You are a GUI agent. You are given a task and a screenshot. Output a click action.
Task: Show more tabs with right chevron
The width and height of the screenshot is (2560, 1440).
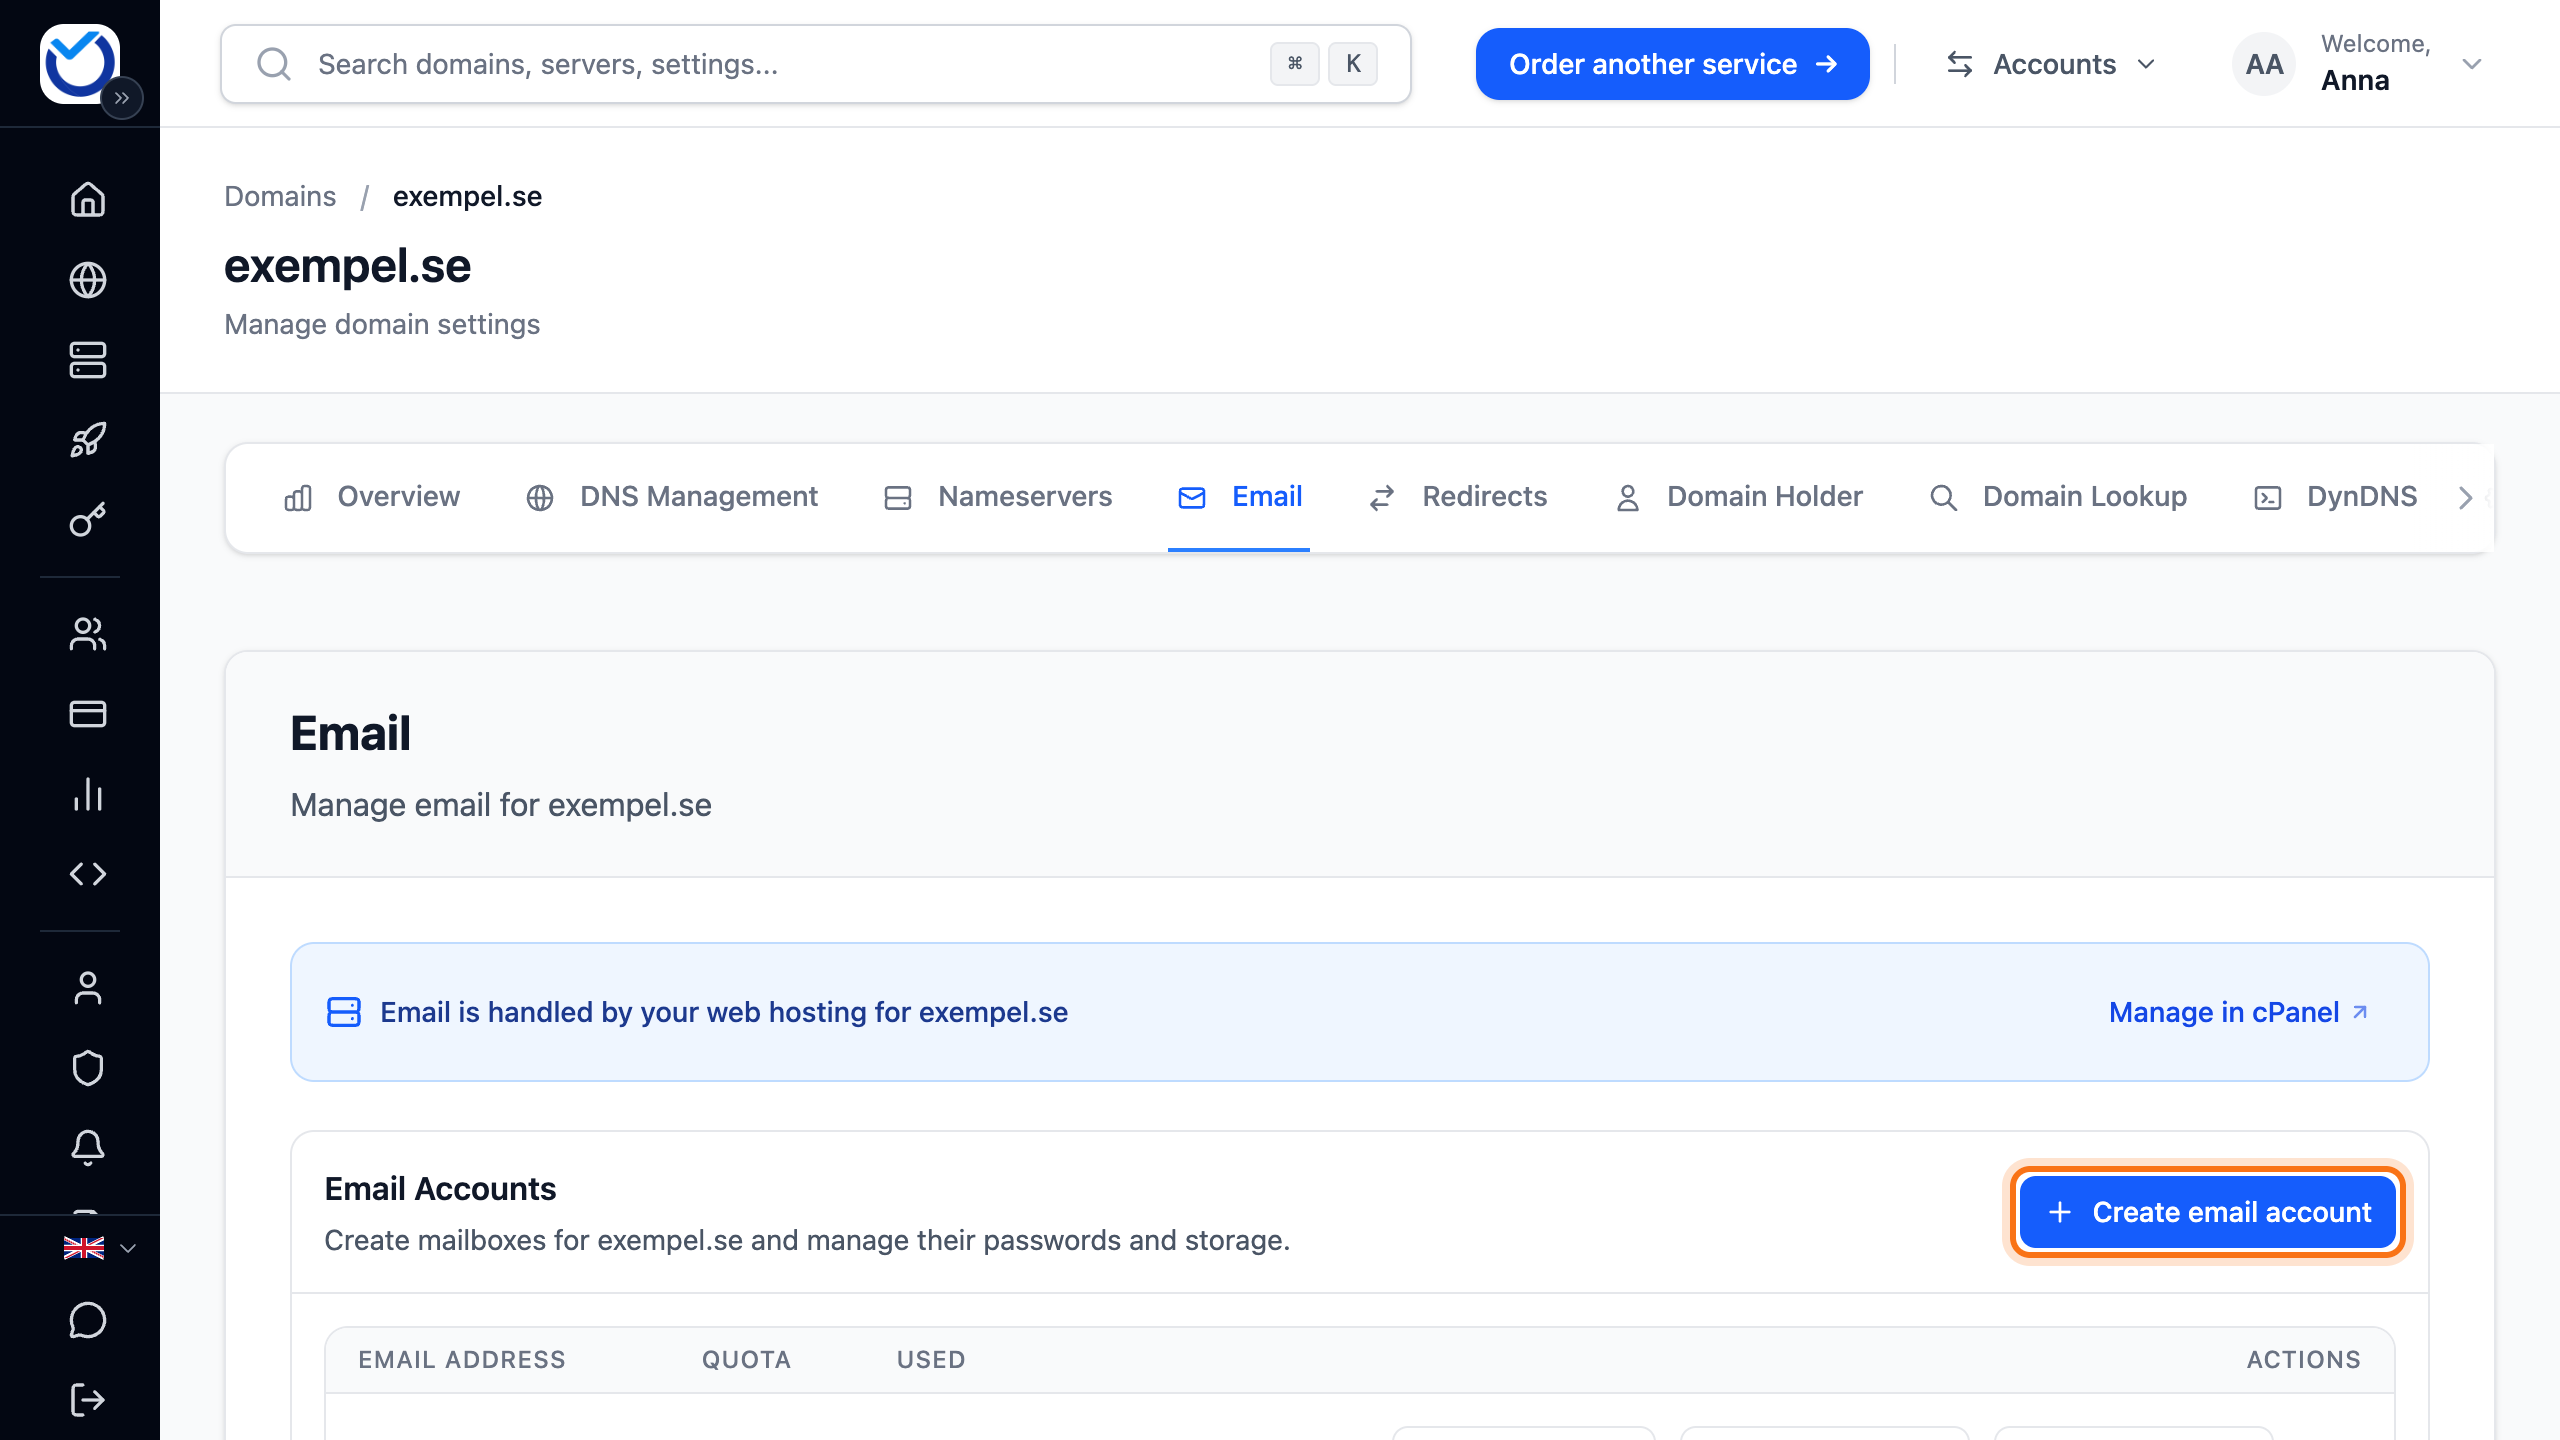(x=2465, y=498)
